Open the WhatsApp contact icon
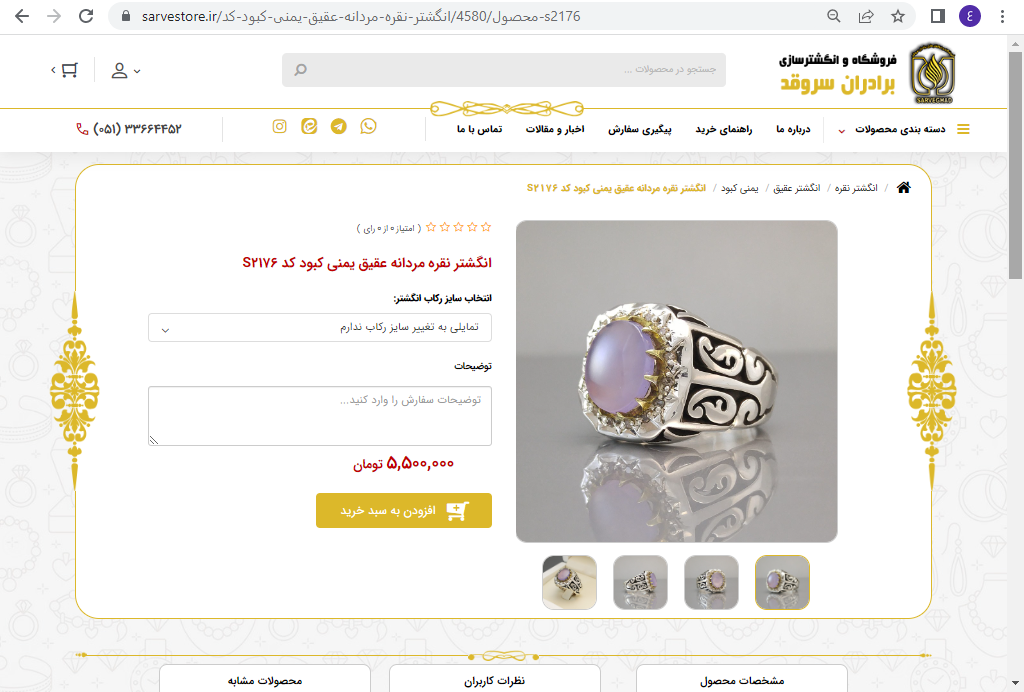The image size is (1024, 692). (x=368, y=126)
